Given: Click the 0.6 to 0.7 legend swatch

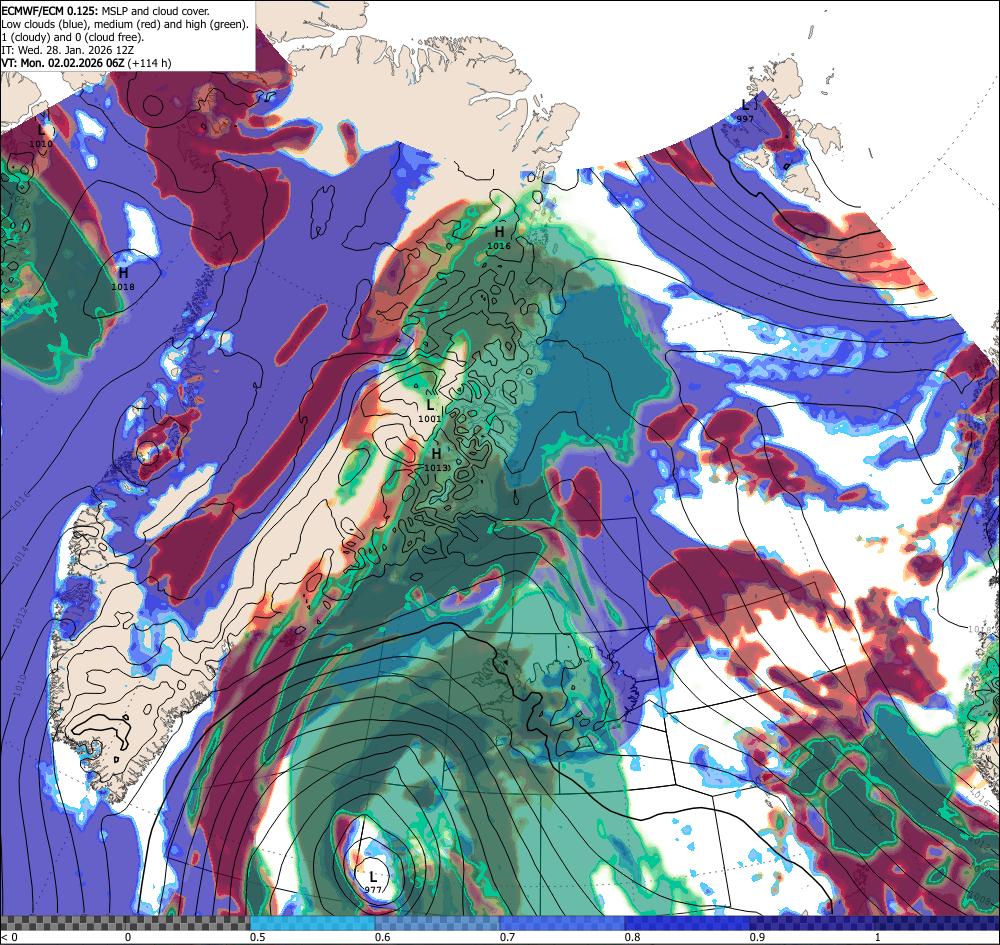Looking at the screenshot, I should [438, 923].
